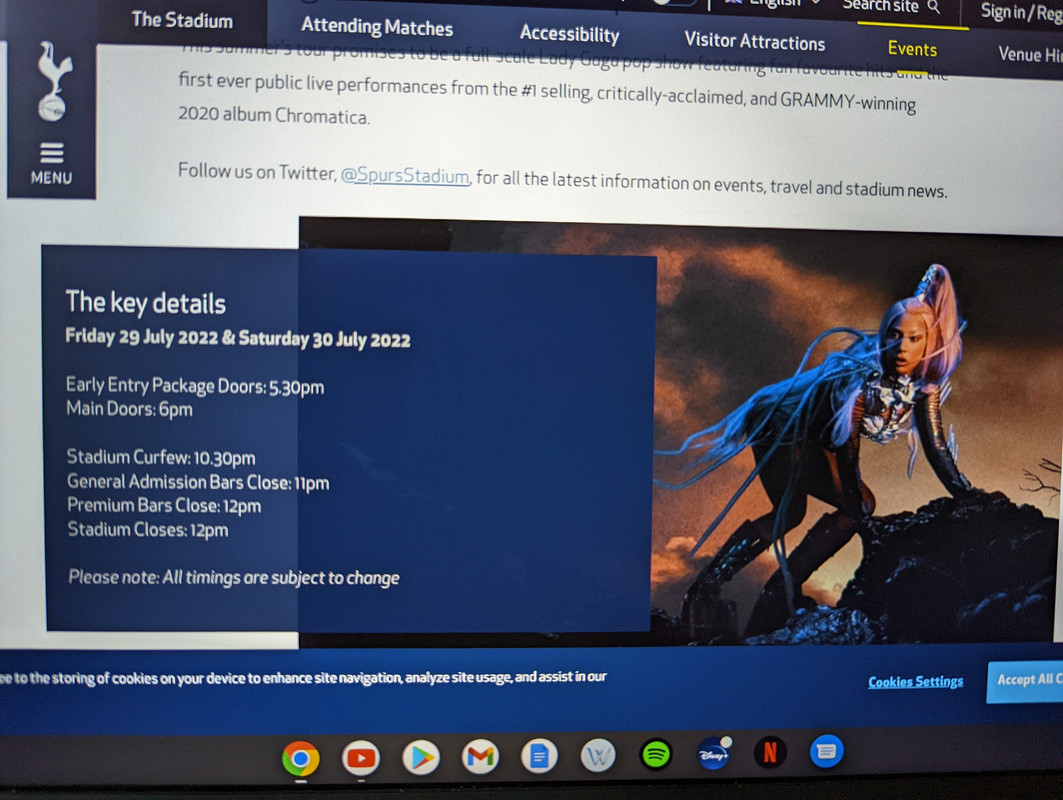Click 'The key details' heading

146,302
